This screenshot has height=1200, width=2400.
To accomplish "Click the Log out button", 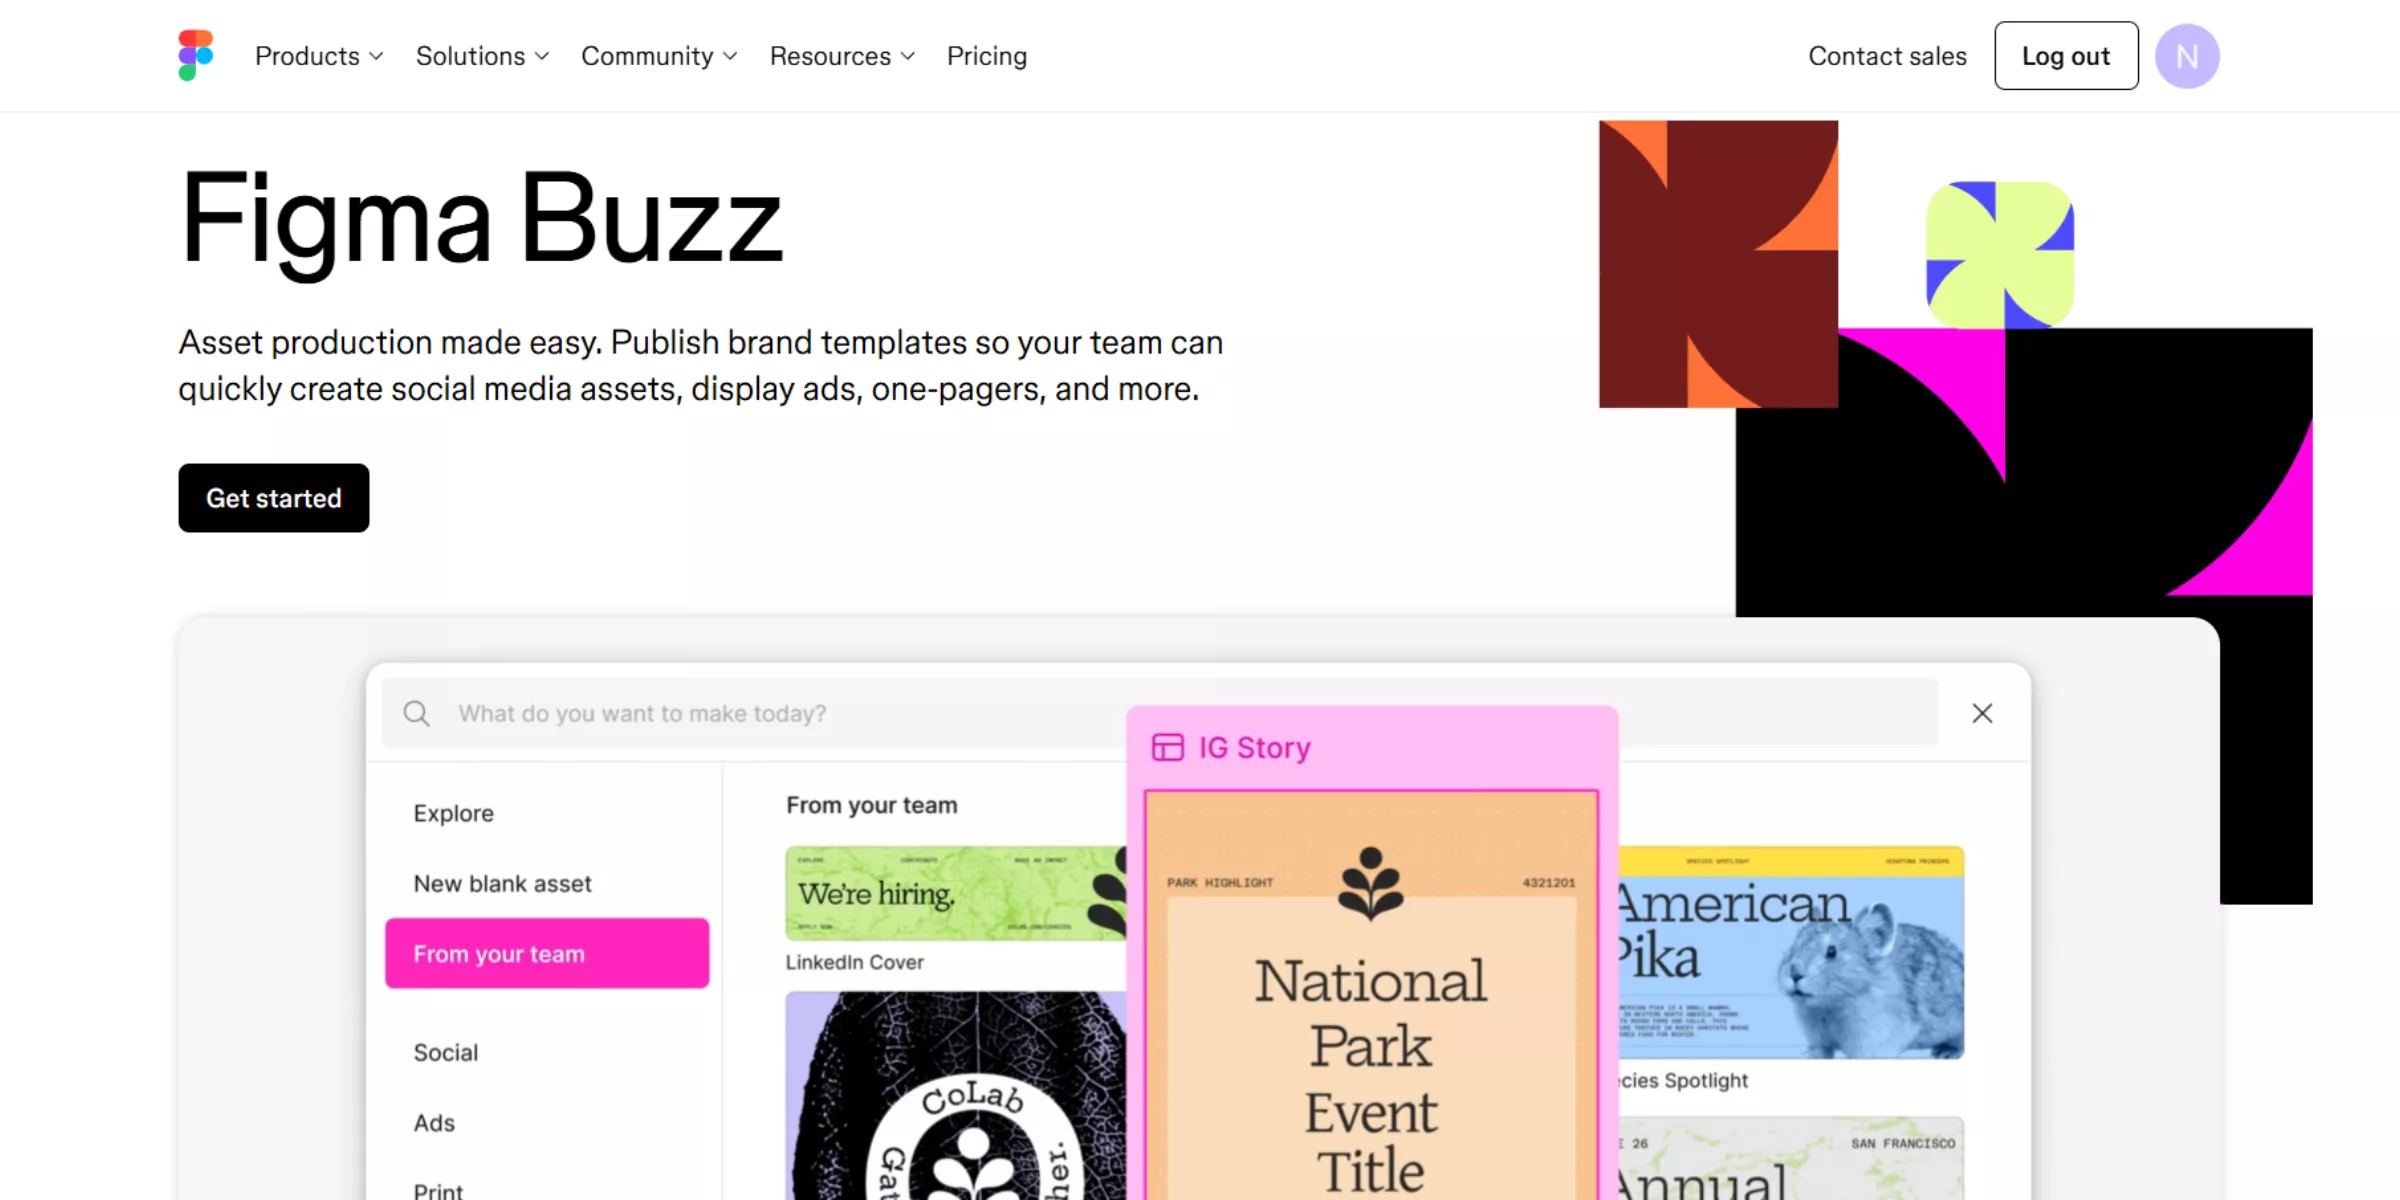I will pos(2066,56).
